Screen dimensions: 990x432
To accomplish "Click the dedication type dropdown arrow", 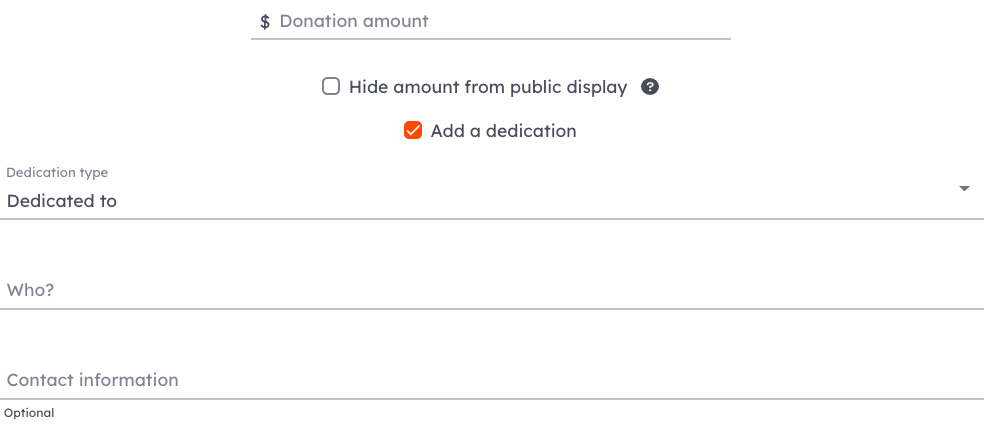I will pyautogui.click(x=964, y=188).
